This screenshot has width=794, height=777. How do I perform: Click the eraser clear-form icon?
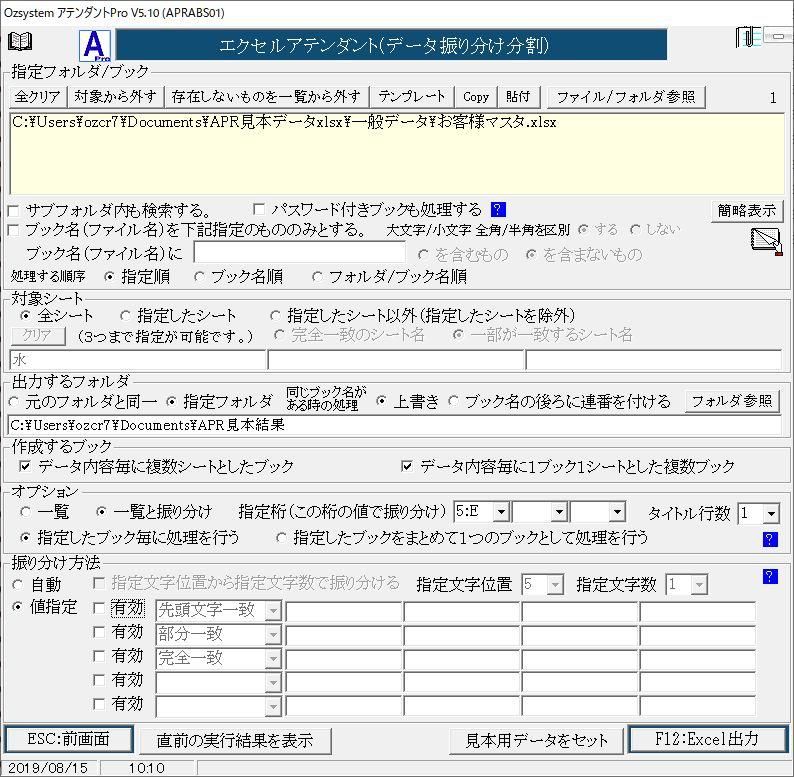[766, 242]
